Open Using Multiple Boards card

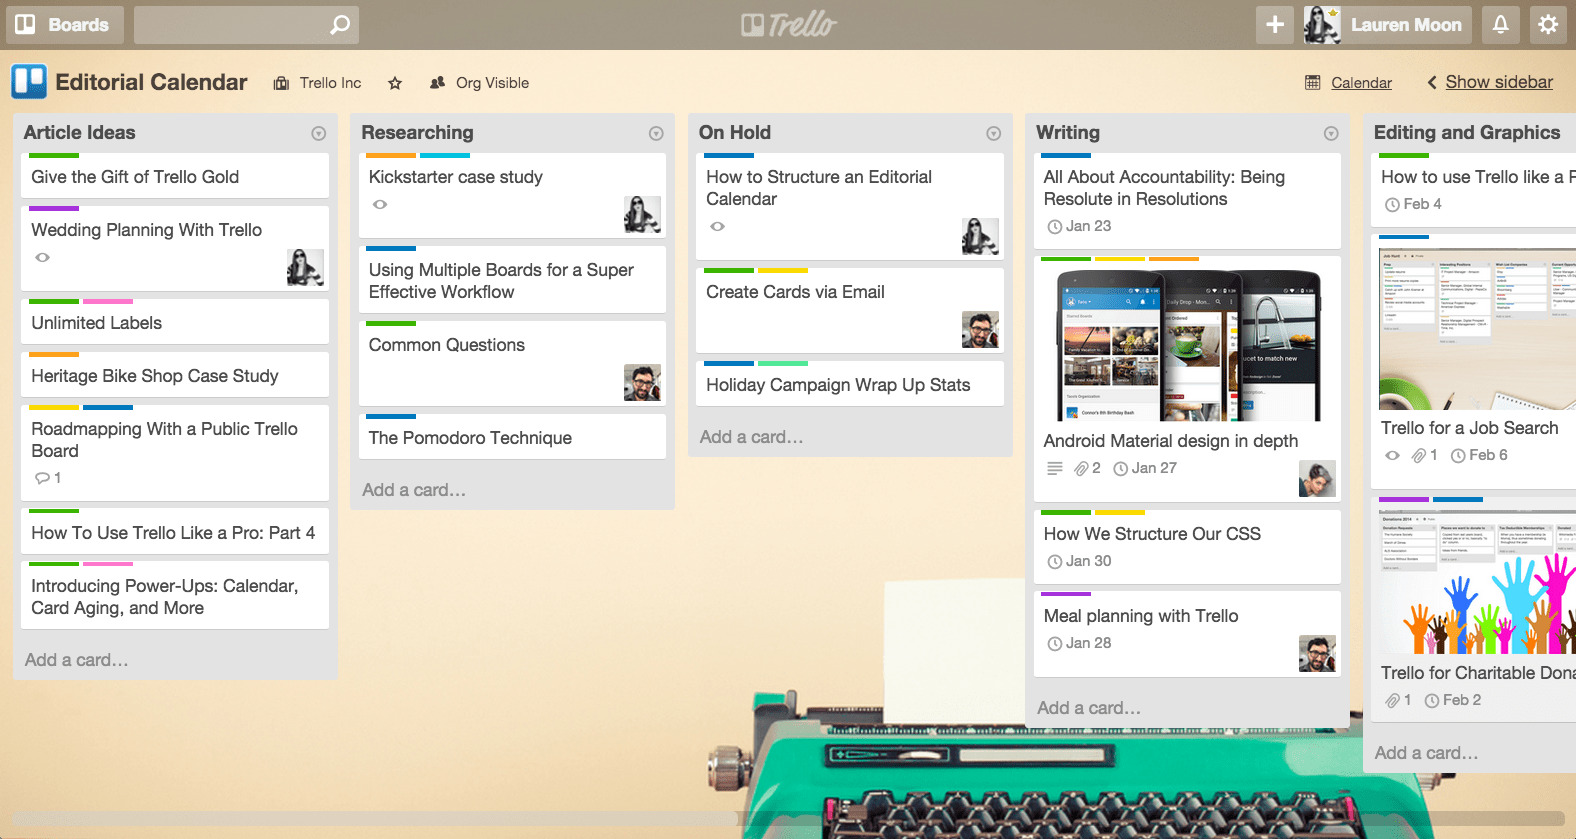tap(512, 279)
